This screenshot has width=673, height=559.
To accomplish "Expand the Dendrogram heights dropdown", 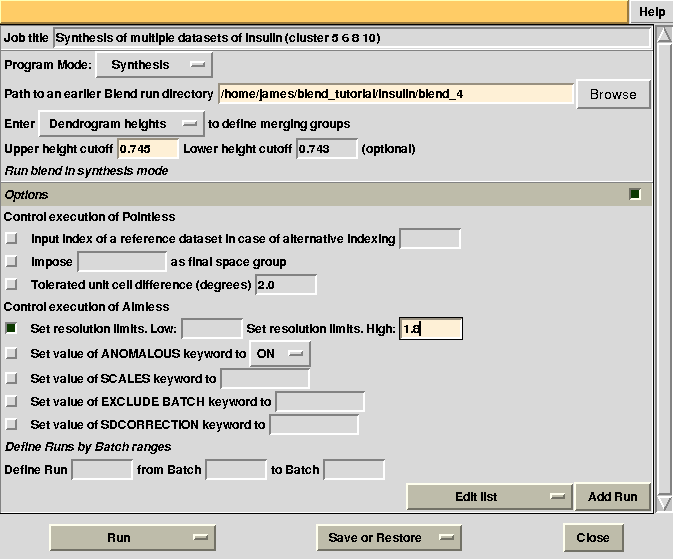I will [121, 124].
